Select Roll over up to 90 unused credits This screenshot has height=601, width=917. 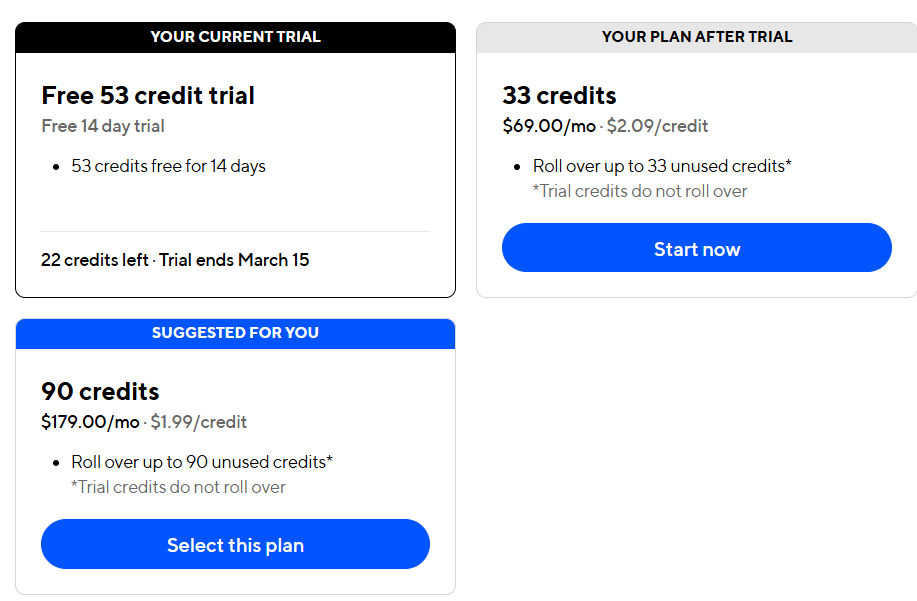201,462
